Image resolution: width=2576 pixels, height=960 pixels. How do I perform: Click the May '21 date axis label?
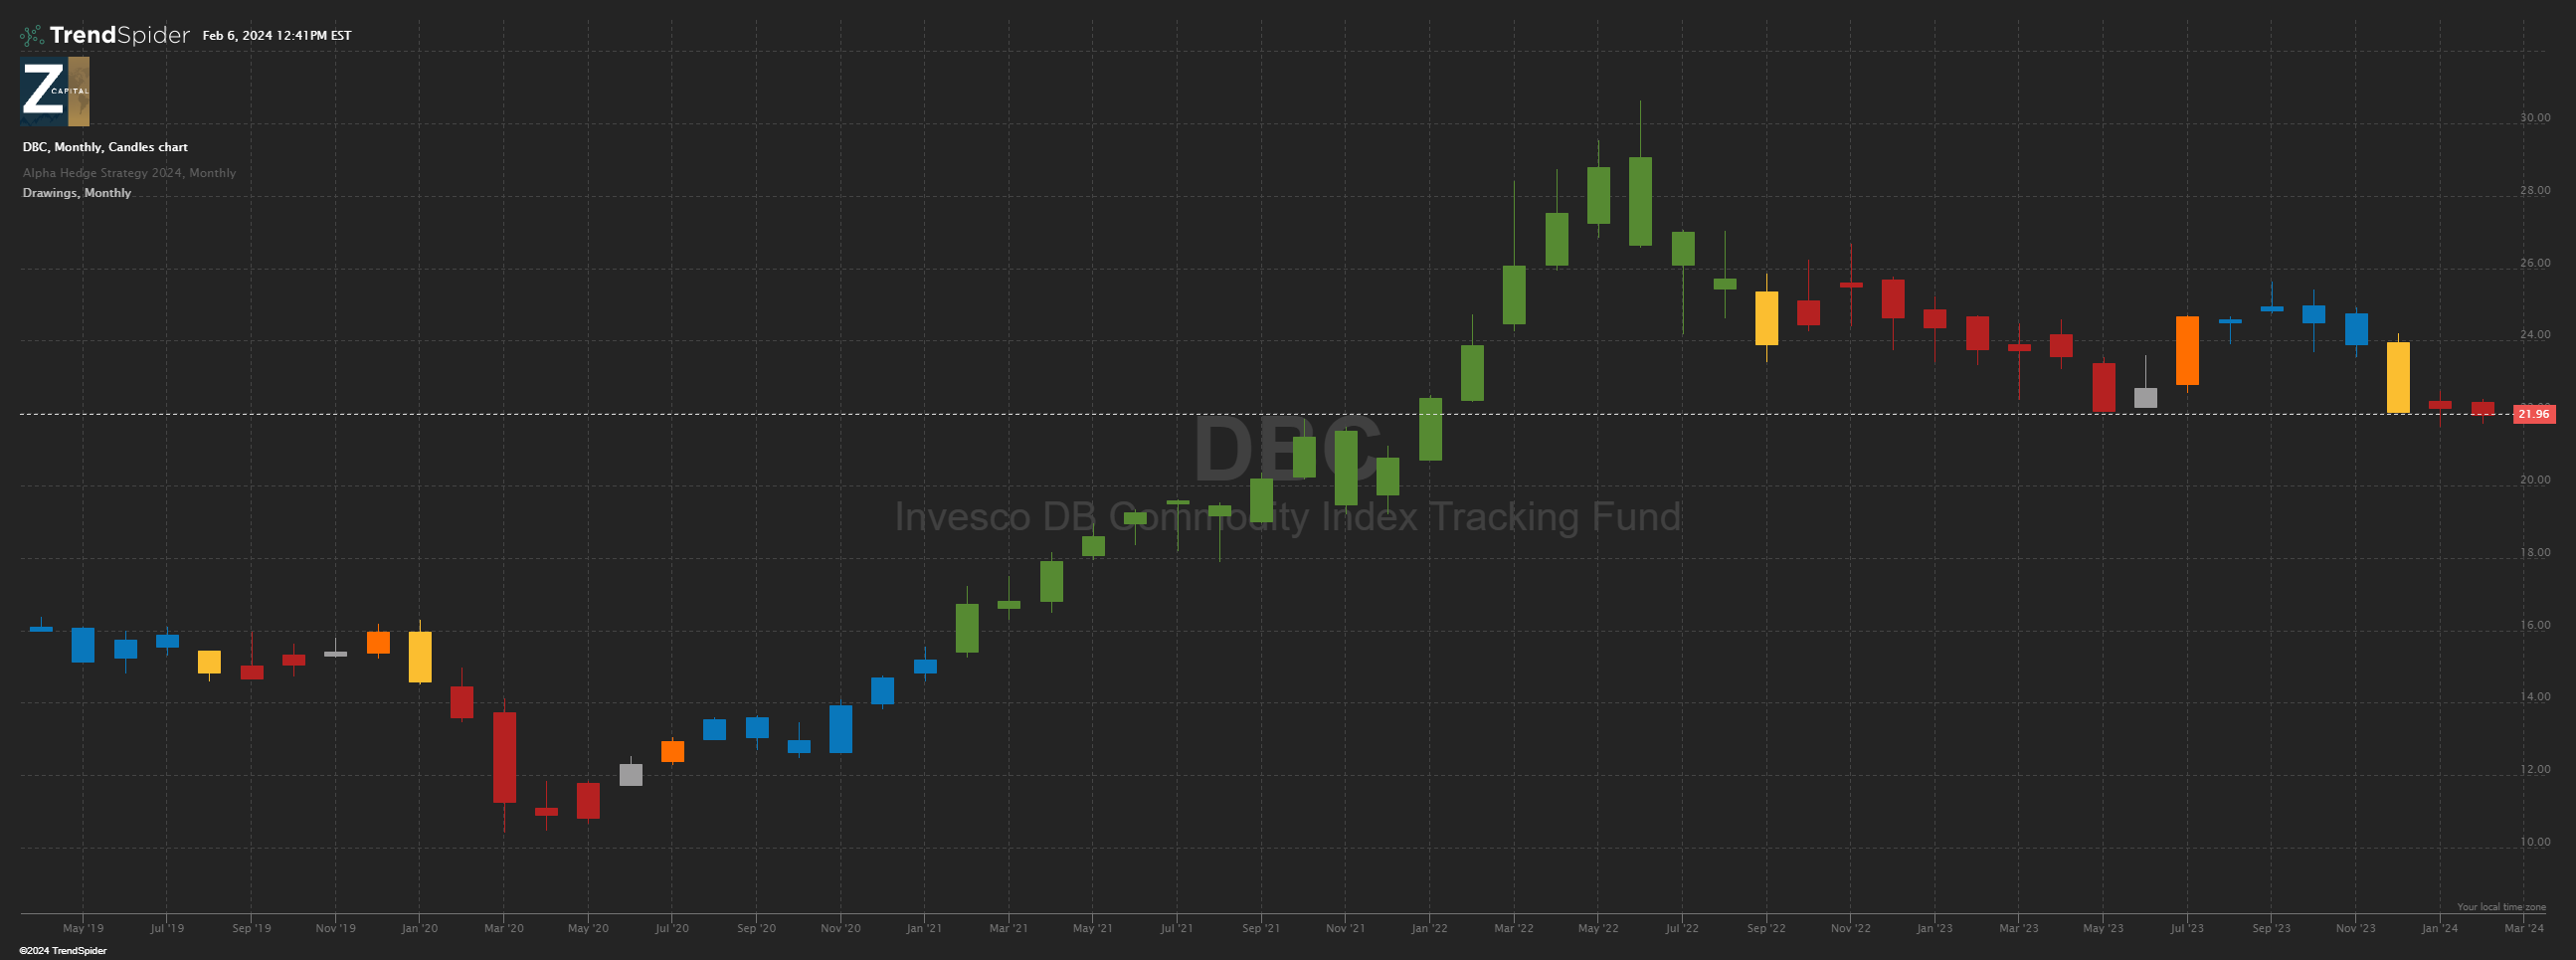(1093, 929)
